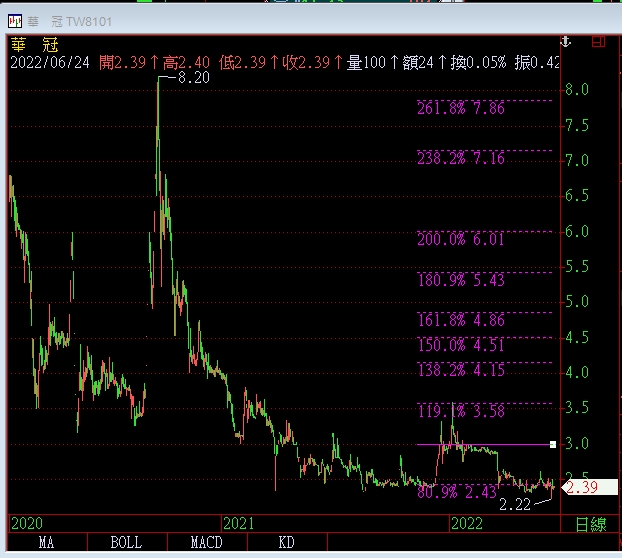Image resolution: width=622 pixels, height=558 pixels.
Task: Show the KD indicator tab
Action: pos(286,543)
